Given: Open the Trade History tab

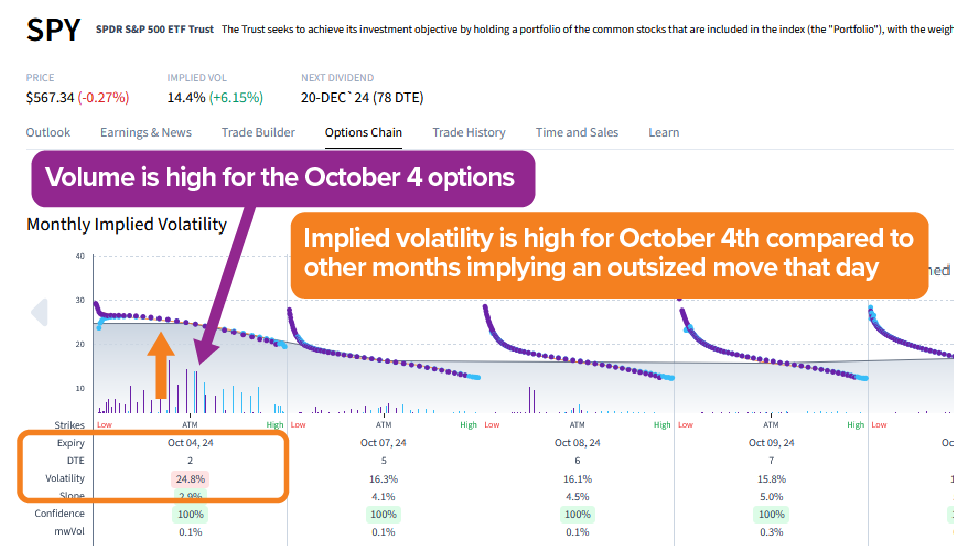Looking at the screenshot, I should pyautogui.click(x=469, y=133).
